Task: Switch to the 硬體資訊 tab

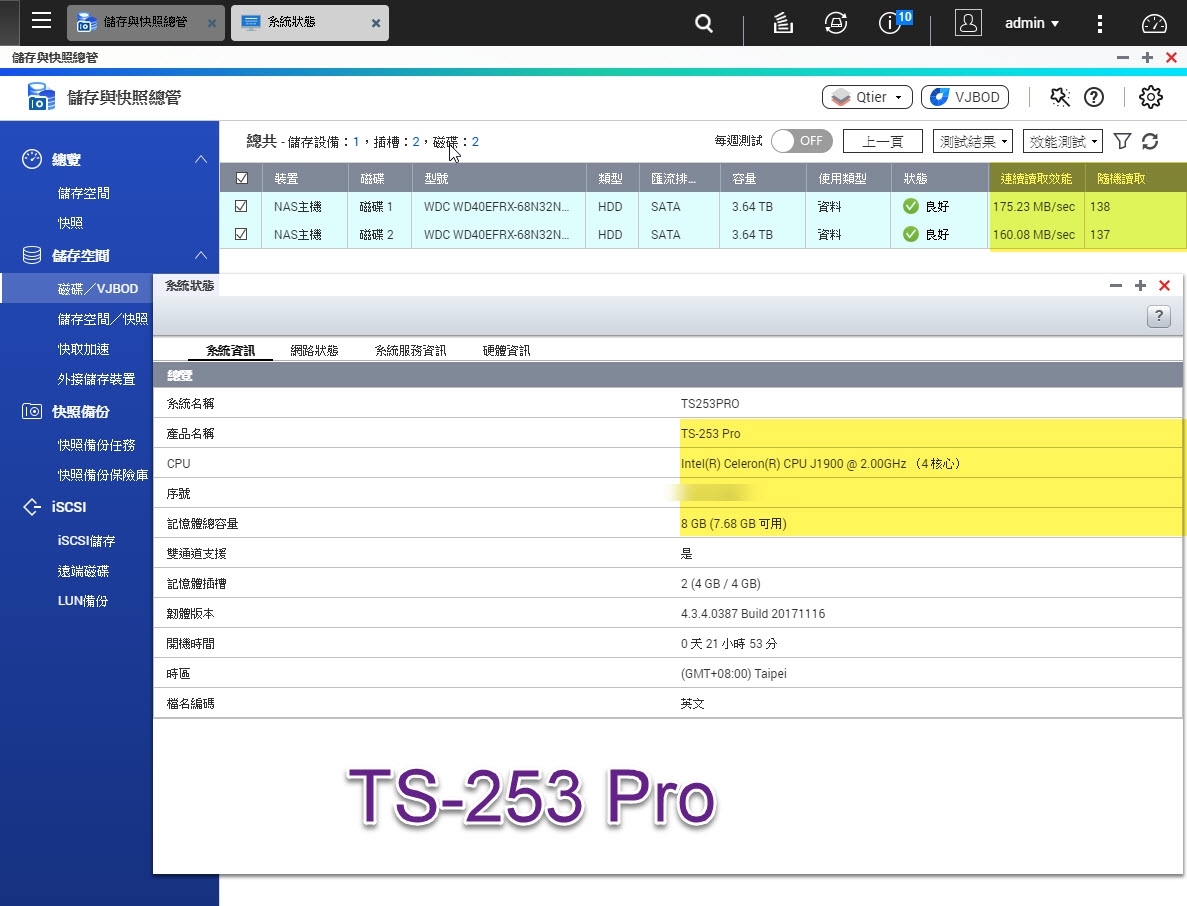Action: tap(506, 350)
